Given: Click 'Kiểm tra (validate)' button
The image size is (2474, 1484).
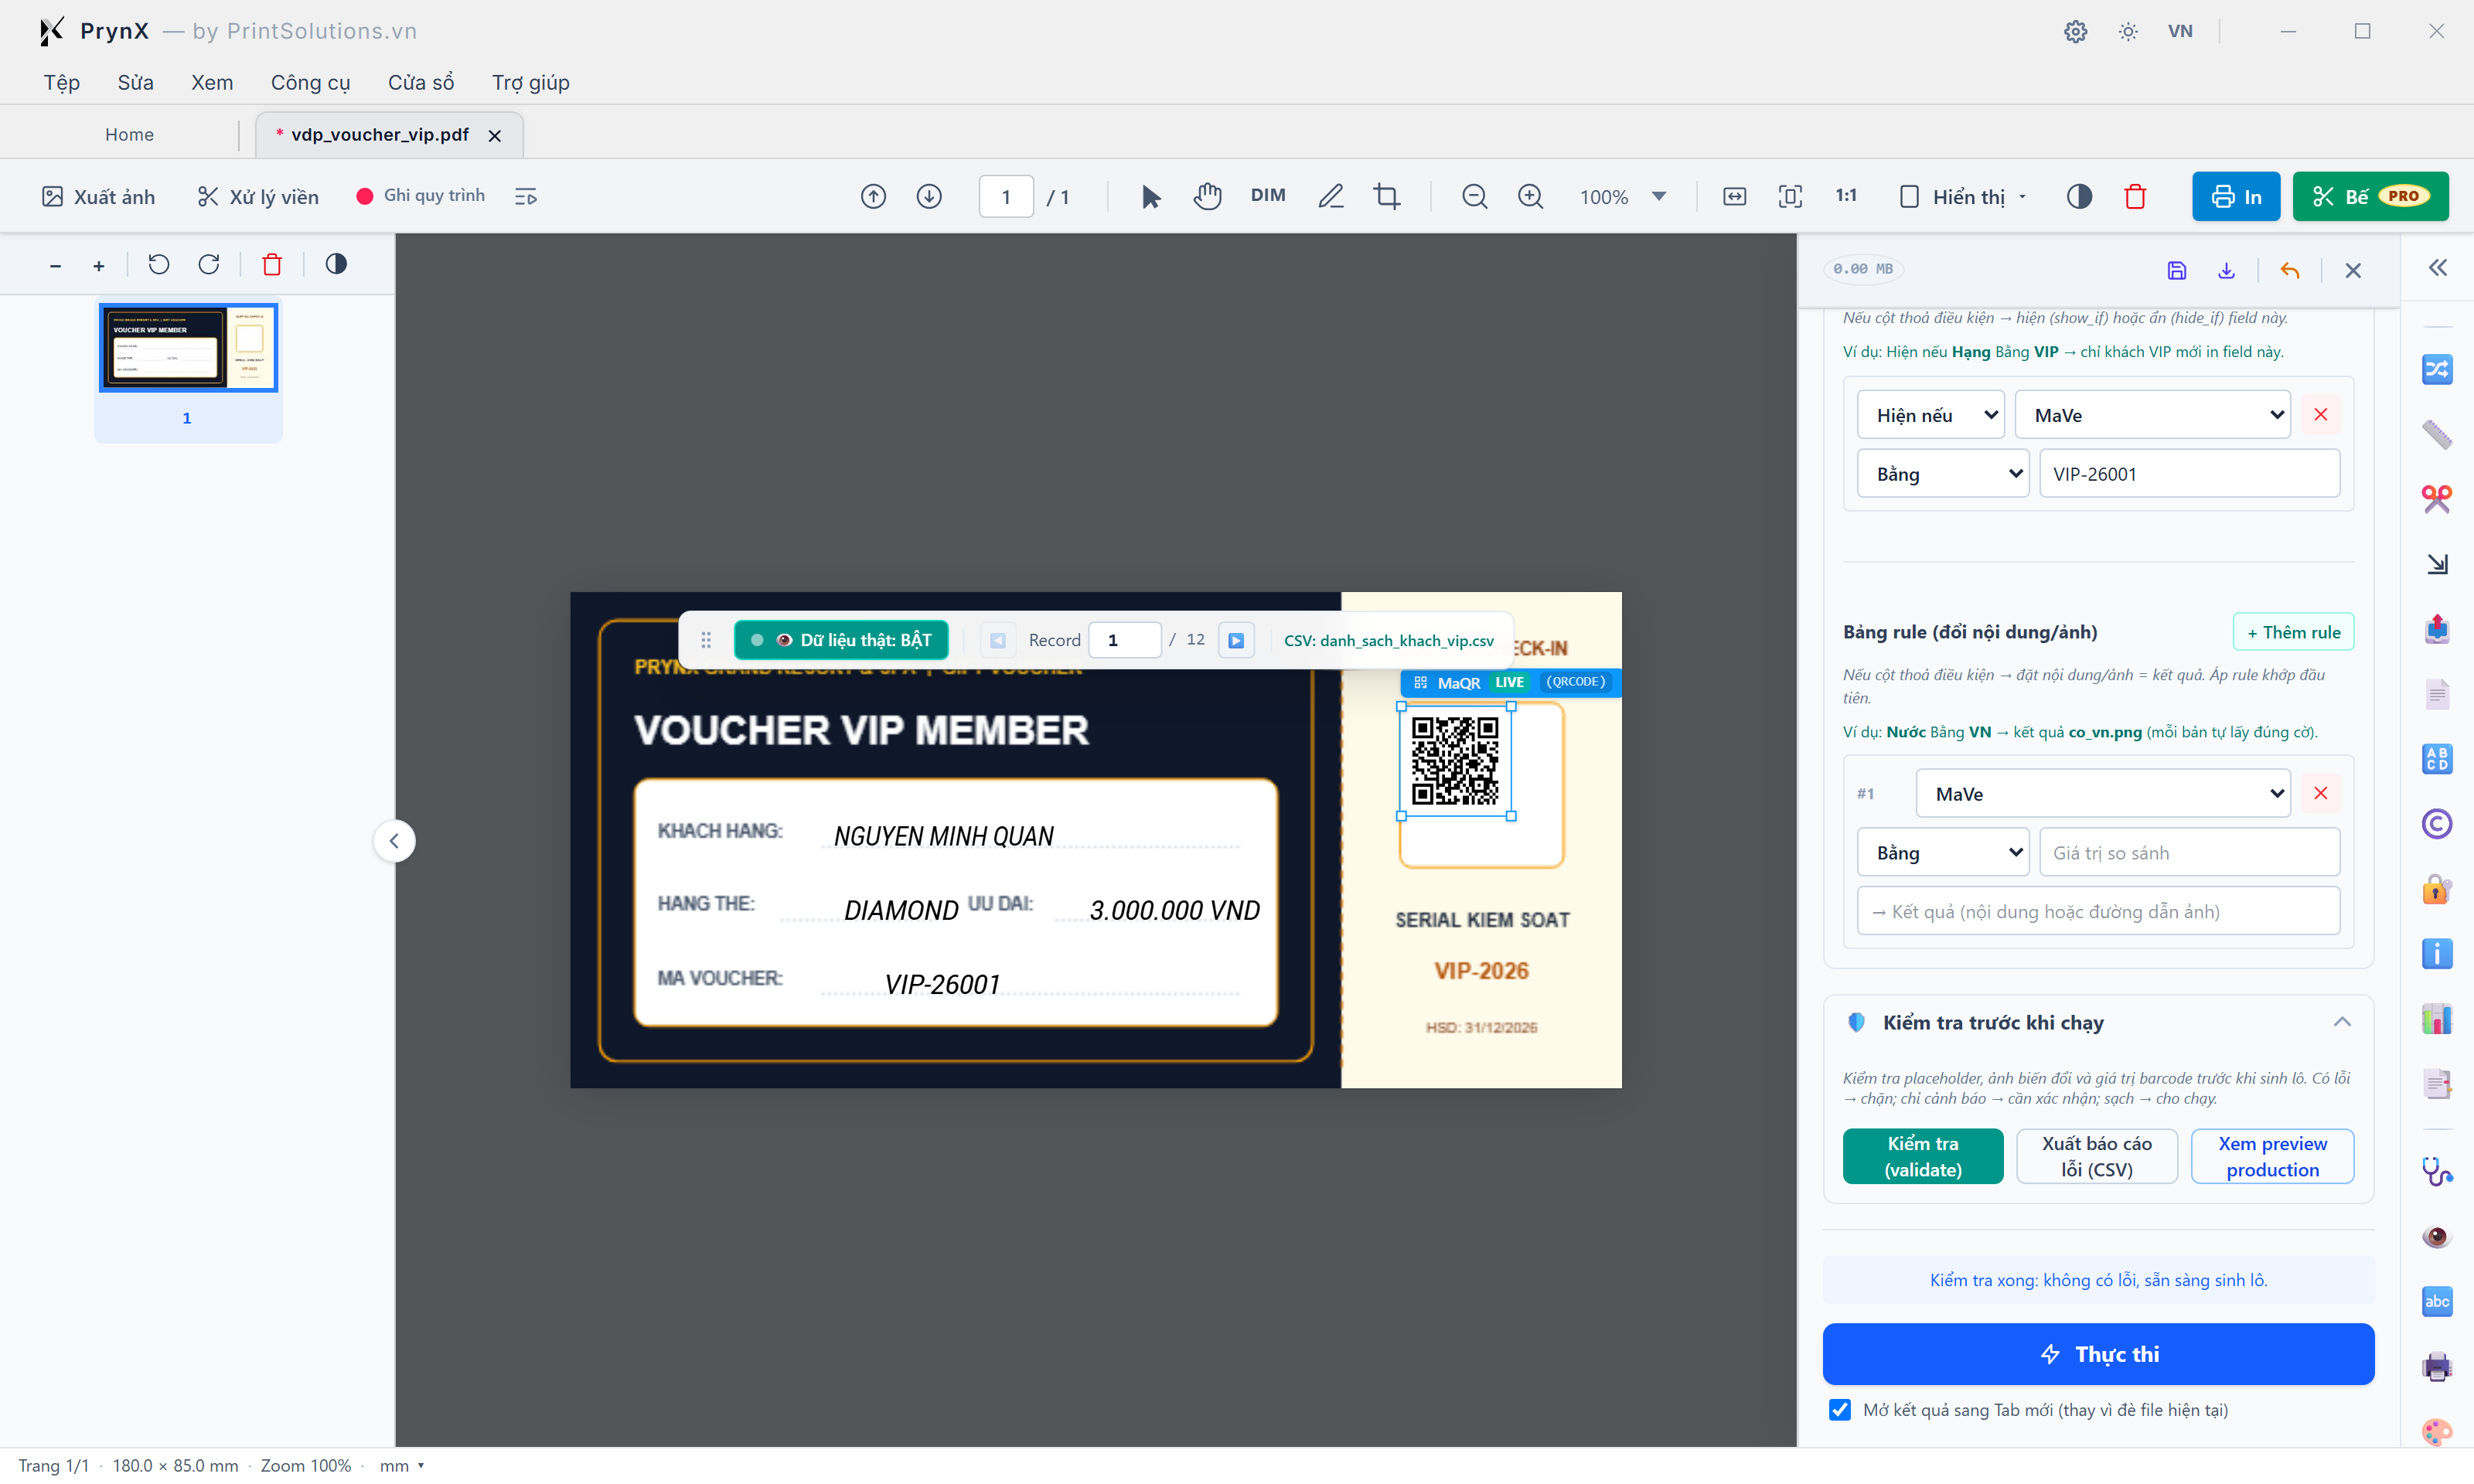Looking at the screenshot, I should (x=1922, y=1157).
